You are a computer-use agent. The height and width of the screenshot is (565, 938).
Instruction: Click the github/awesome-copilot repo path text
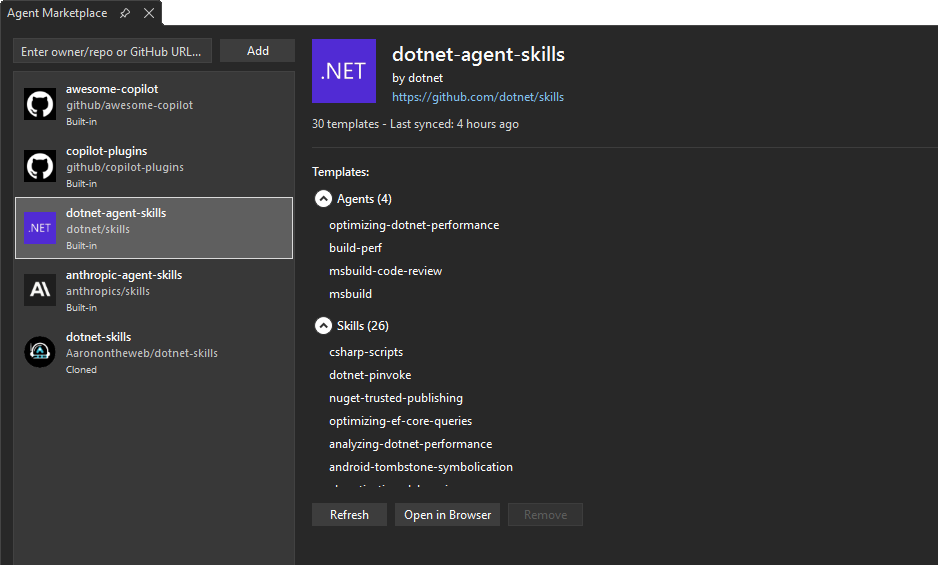point(129,105)
